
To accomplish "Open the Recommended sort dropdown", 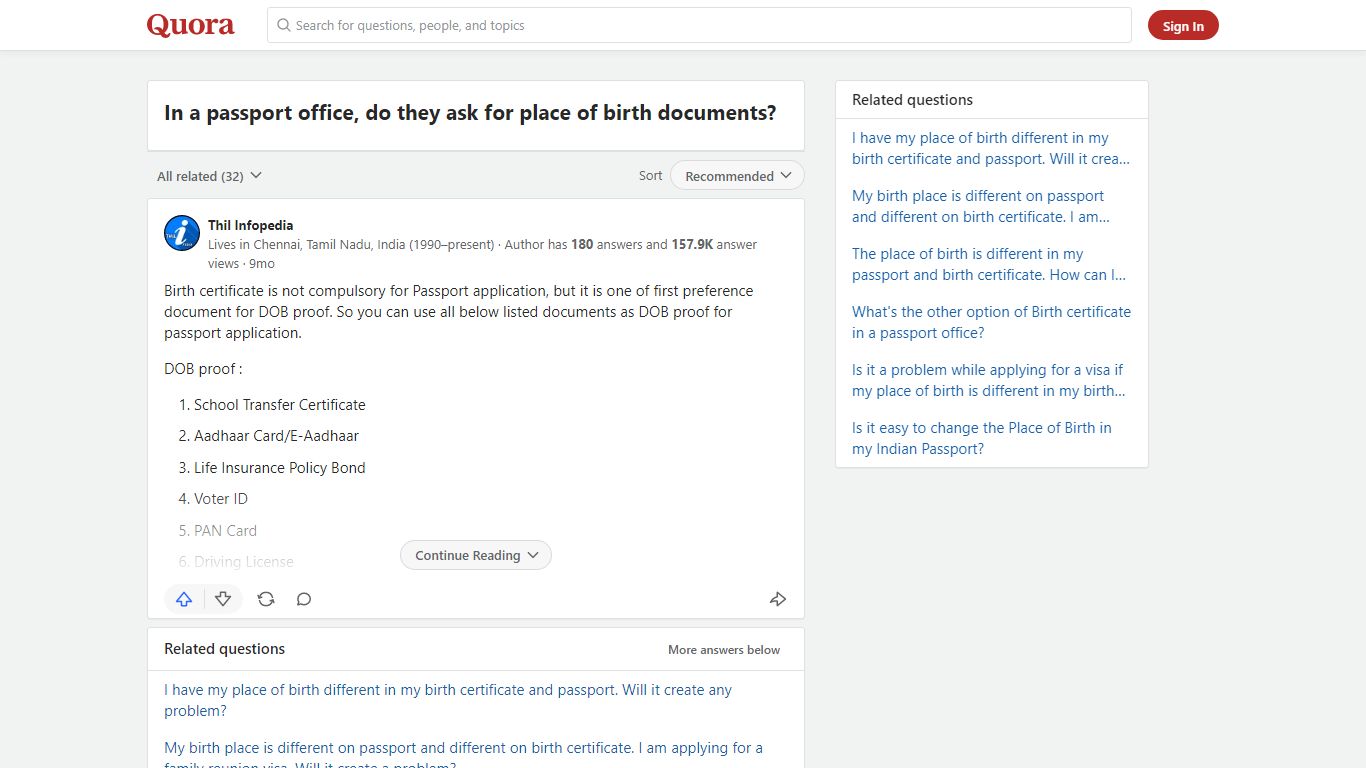I will pos(737,176).
